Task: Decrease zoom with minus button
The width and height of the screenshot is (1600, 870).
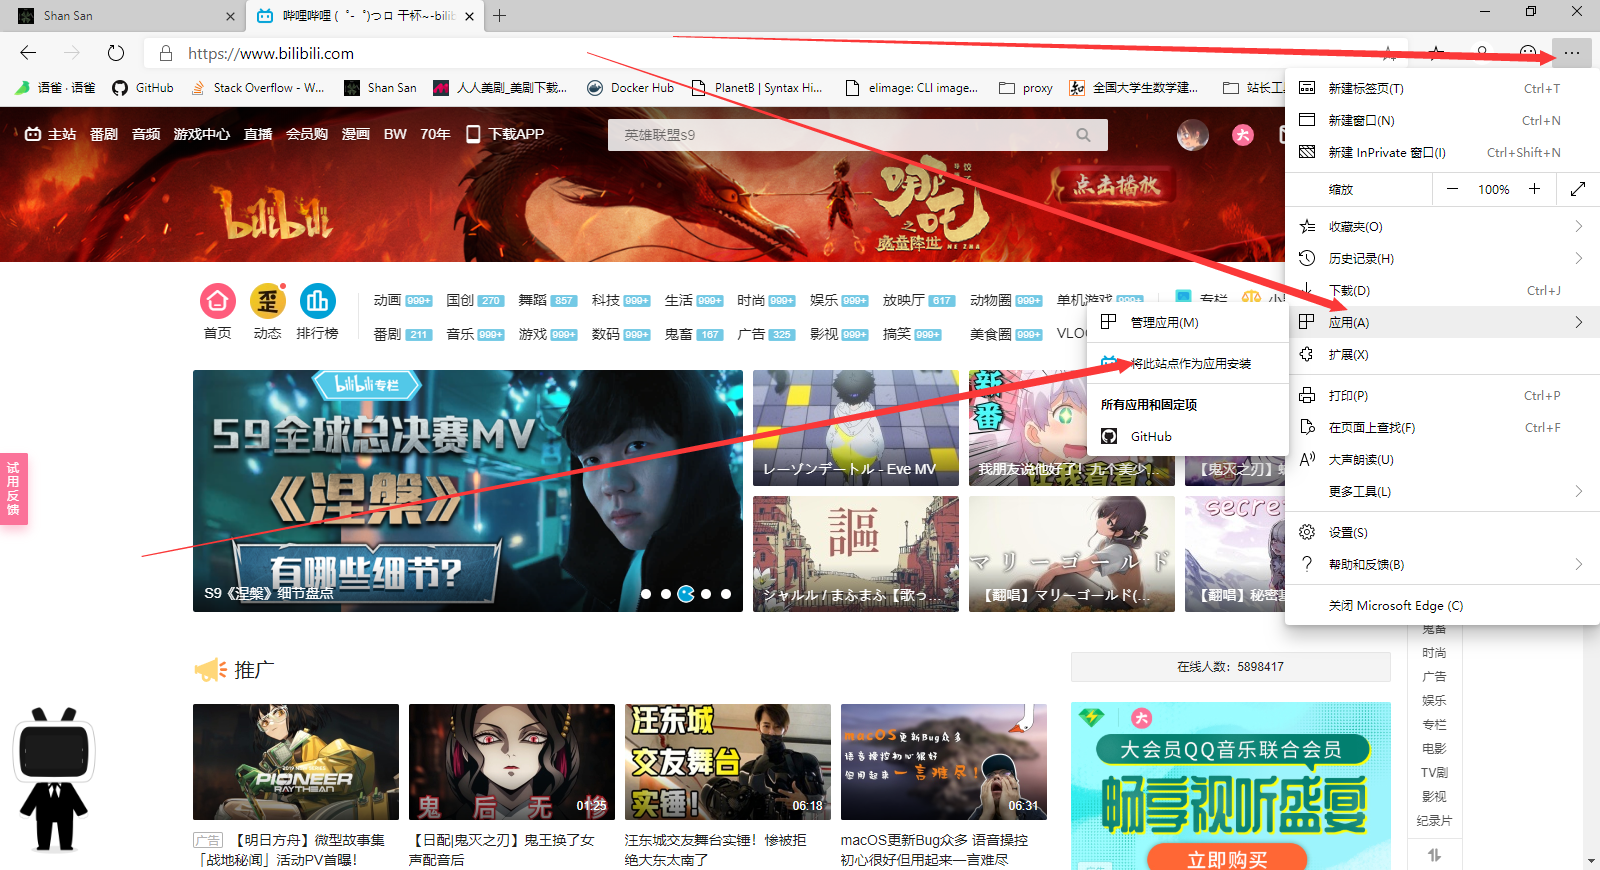Action: pyautogui.click(x=1452, y=189)
